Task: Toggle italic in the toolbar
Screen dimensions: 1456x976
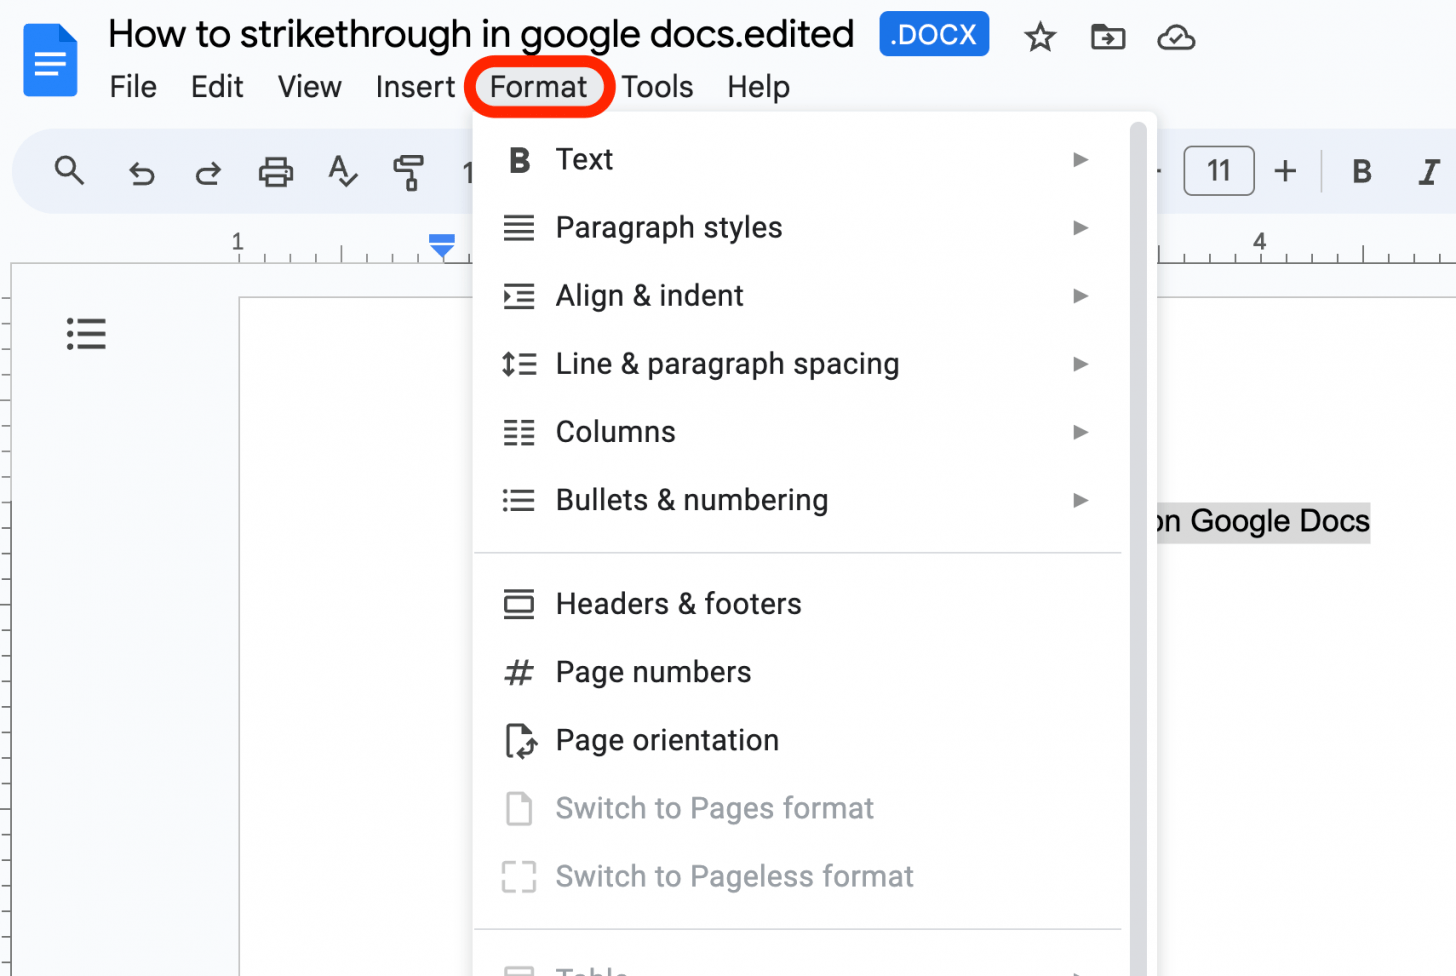Action: 1429,172
